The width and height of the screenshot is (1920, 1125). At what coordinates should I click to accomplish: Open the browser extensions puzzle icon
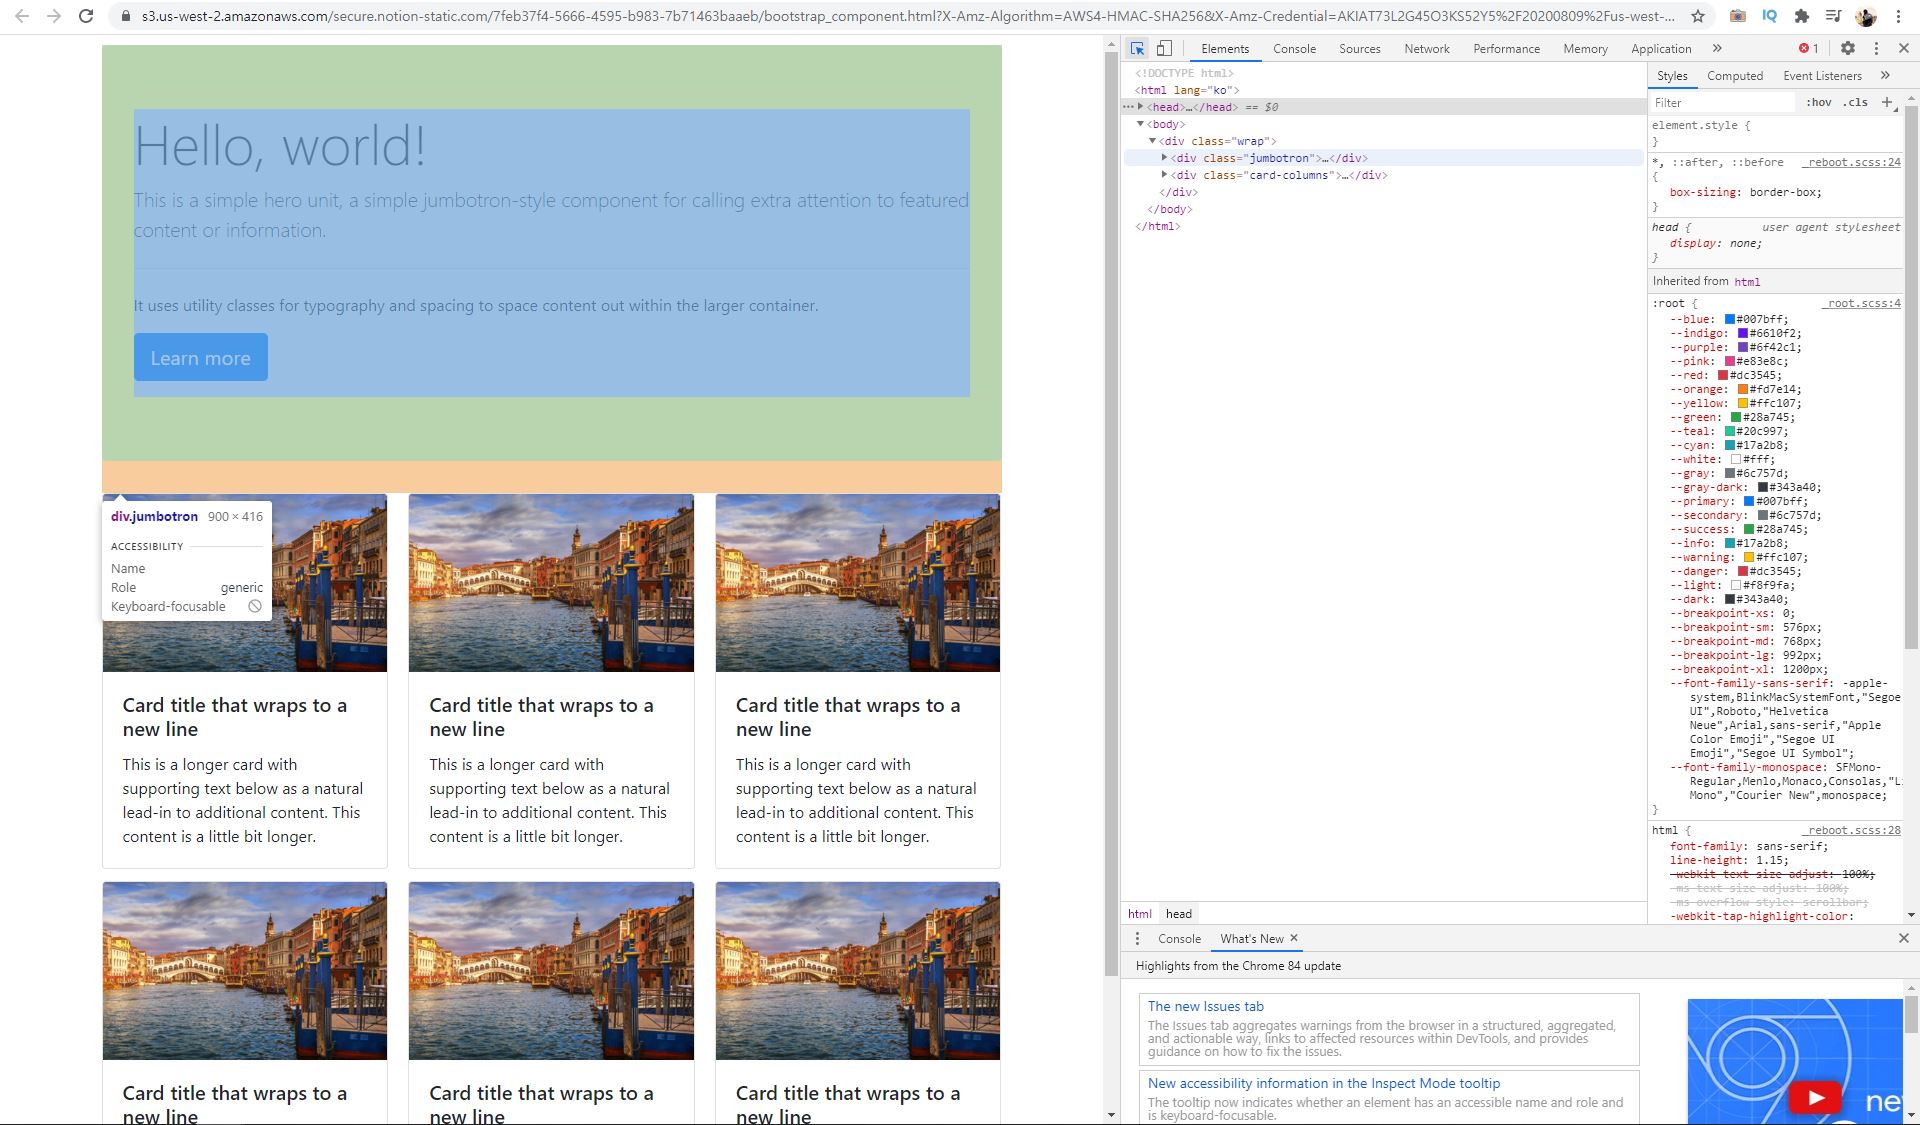tap(1801, 16)
